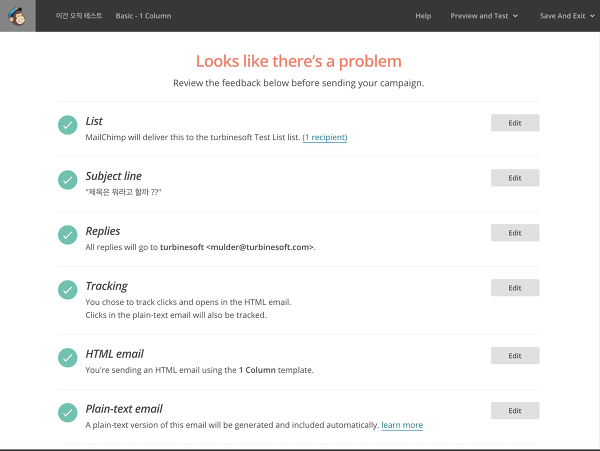Click the green checkmark beside Tracking
The image size is (600, 451).
[x=68, y=290]
